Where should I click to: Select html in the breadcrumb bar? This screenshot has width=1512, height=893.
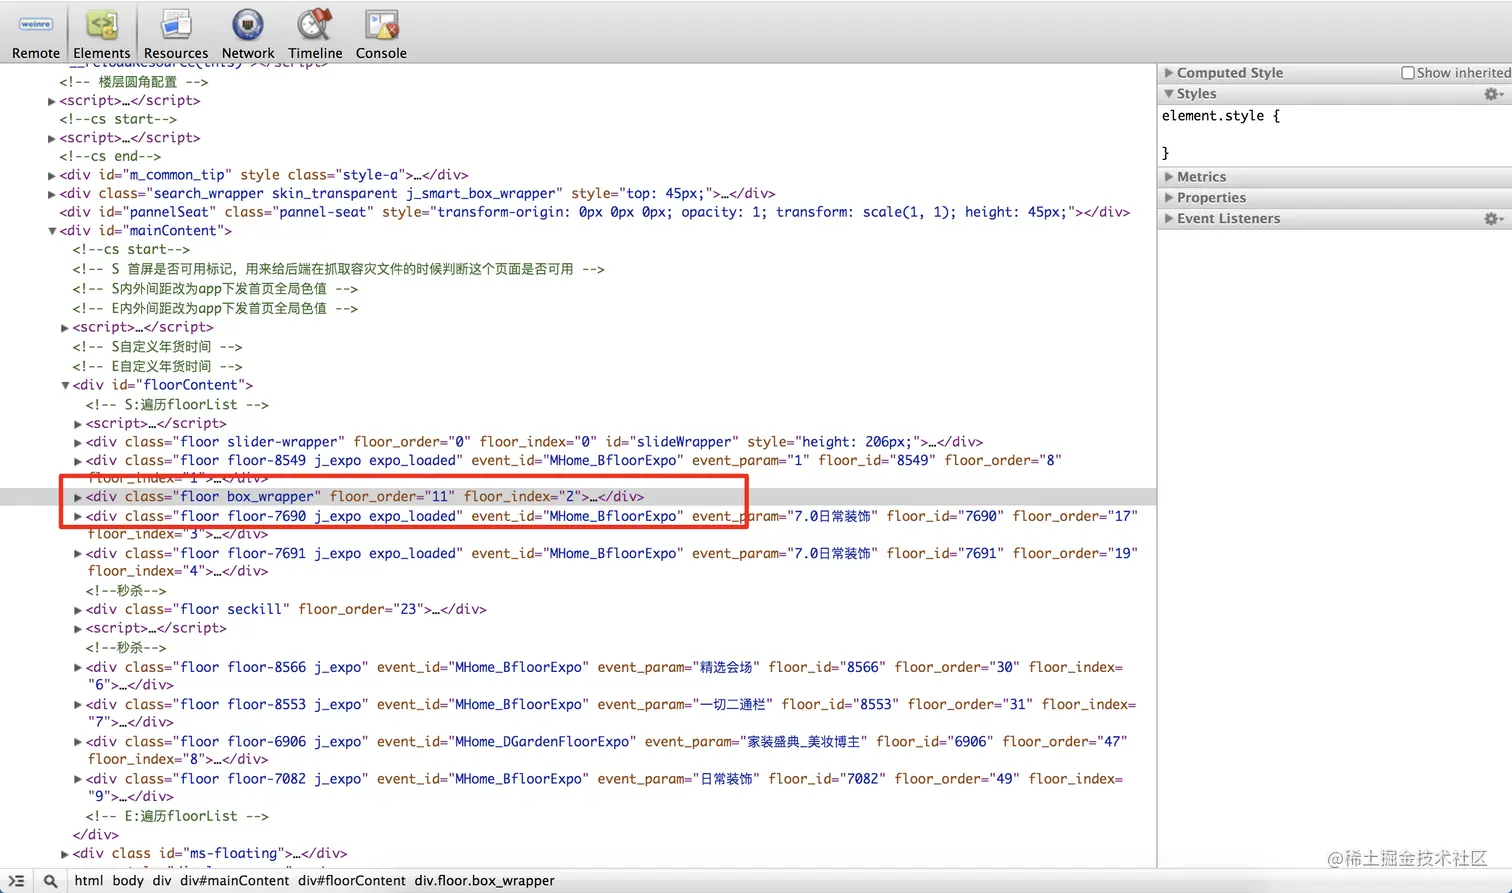[88, 881]
